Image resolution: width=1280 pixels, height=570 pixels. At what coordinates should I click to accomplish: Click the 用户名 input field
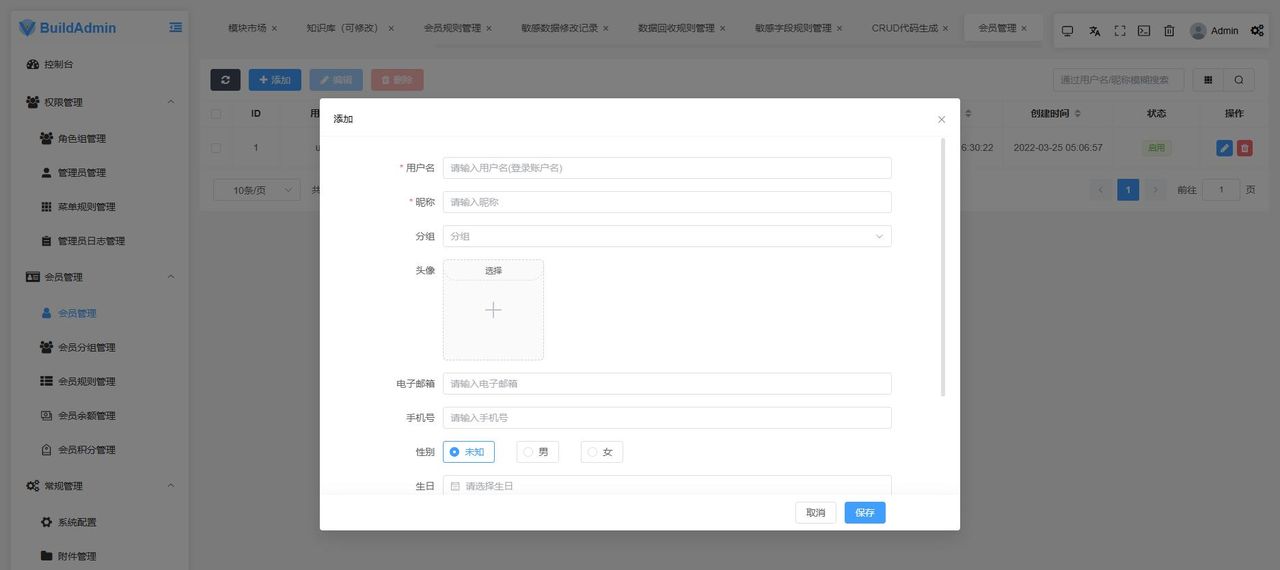667,168
